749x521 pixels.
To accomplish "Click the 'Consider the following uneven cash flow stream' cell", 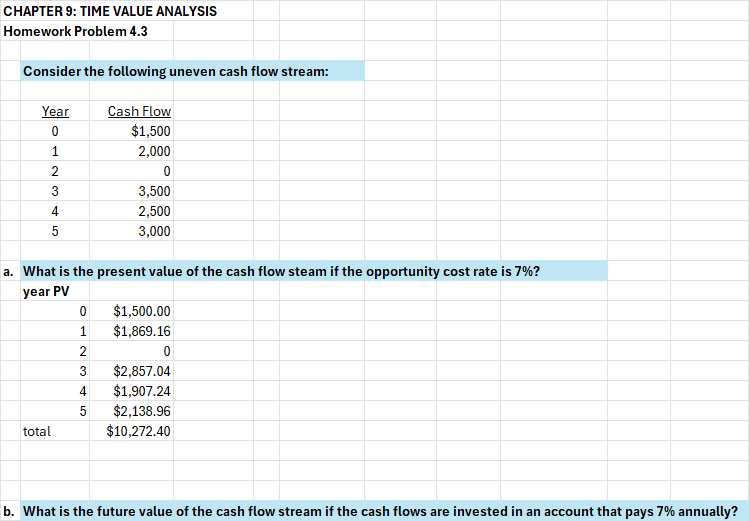I will (x=193, y=71).
